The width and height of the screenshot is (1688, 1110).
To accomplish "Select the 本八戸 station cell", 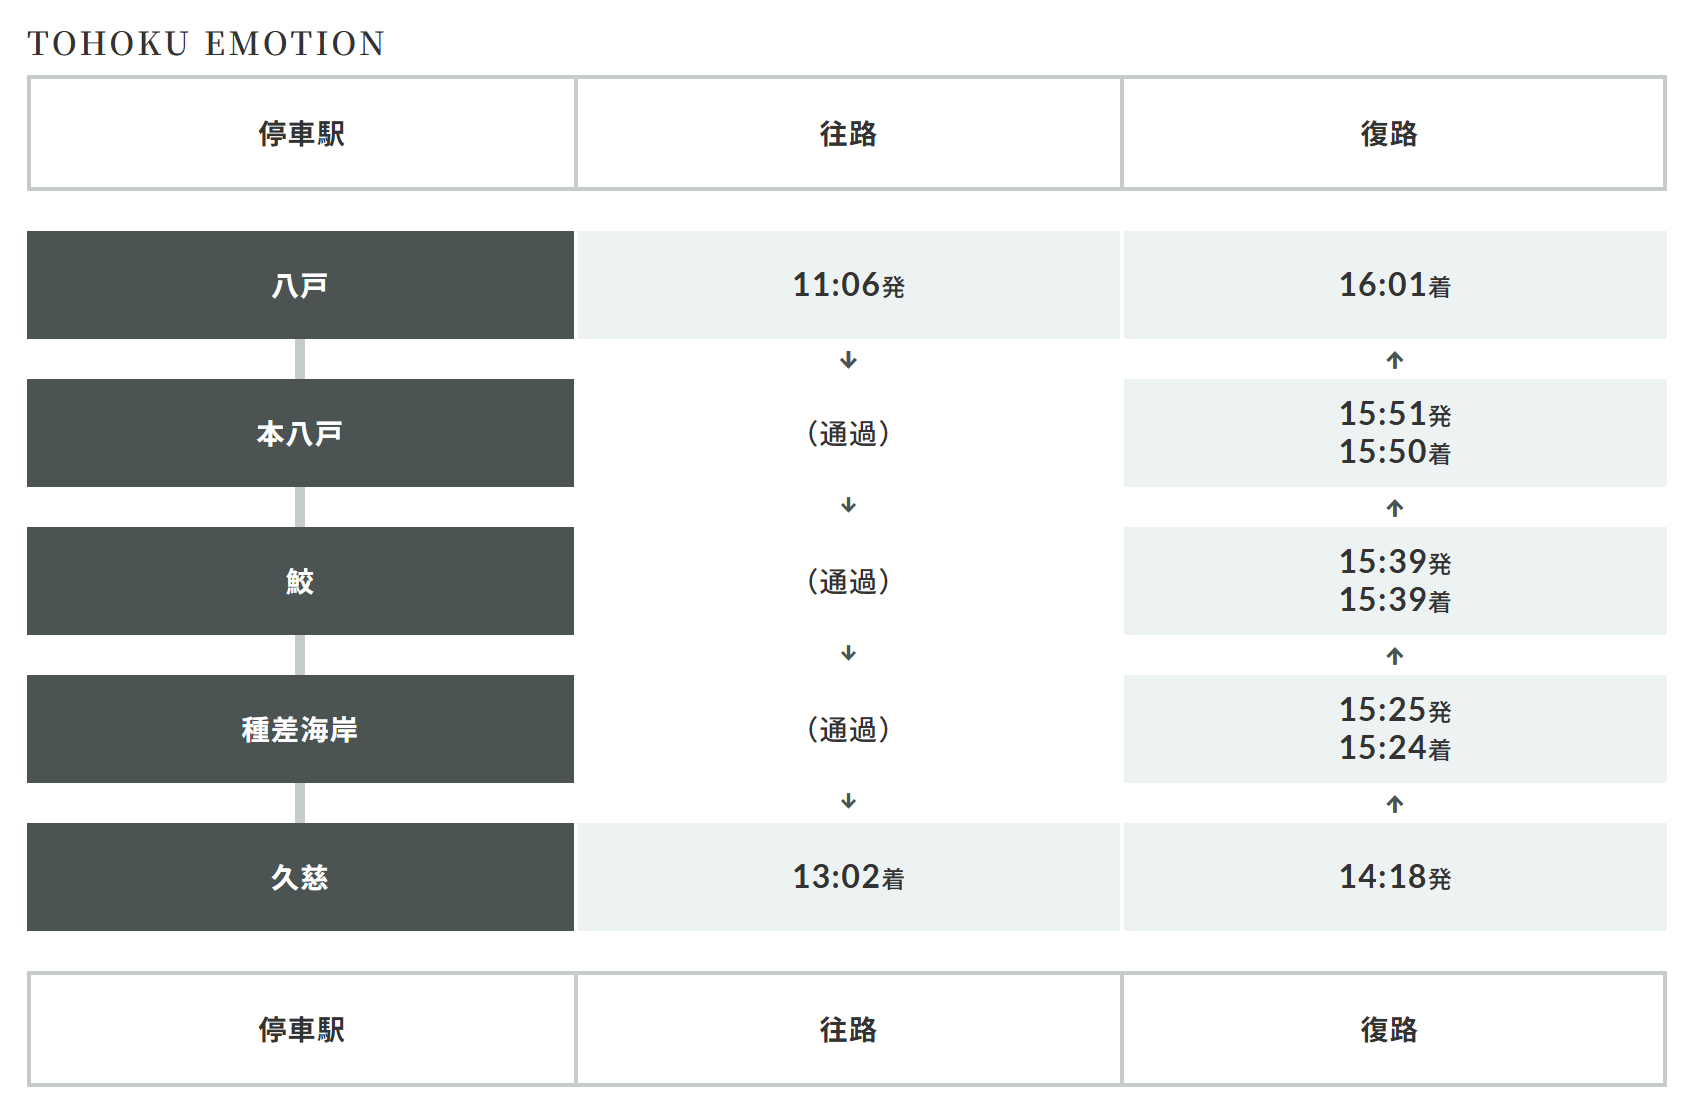I will click(300, 434).
